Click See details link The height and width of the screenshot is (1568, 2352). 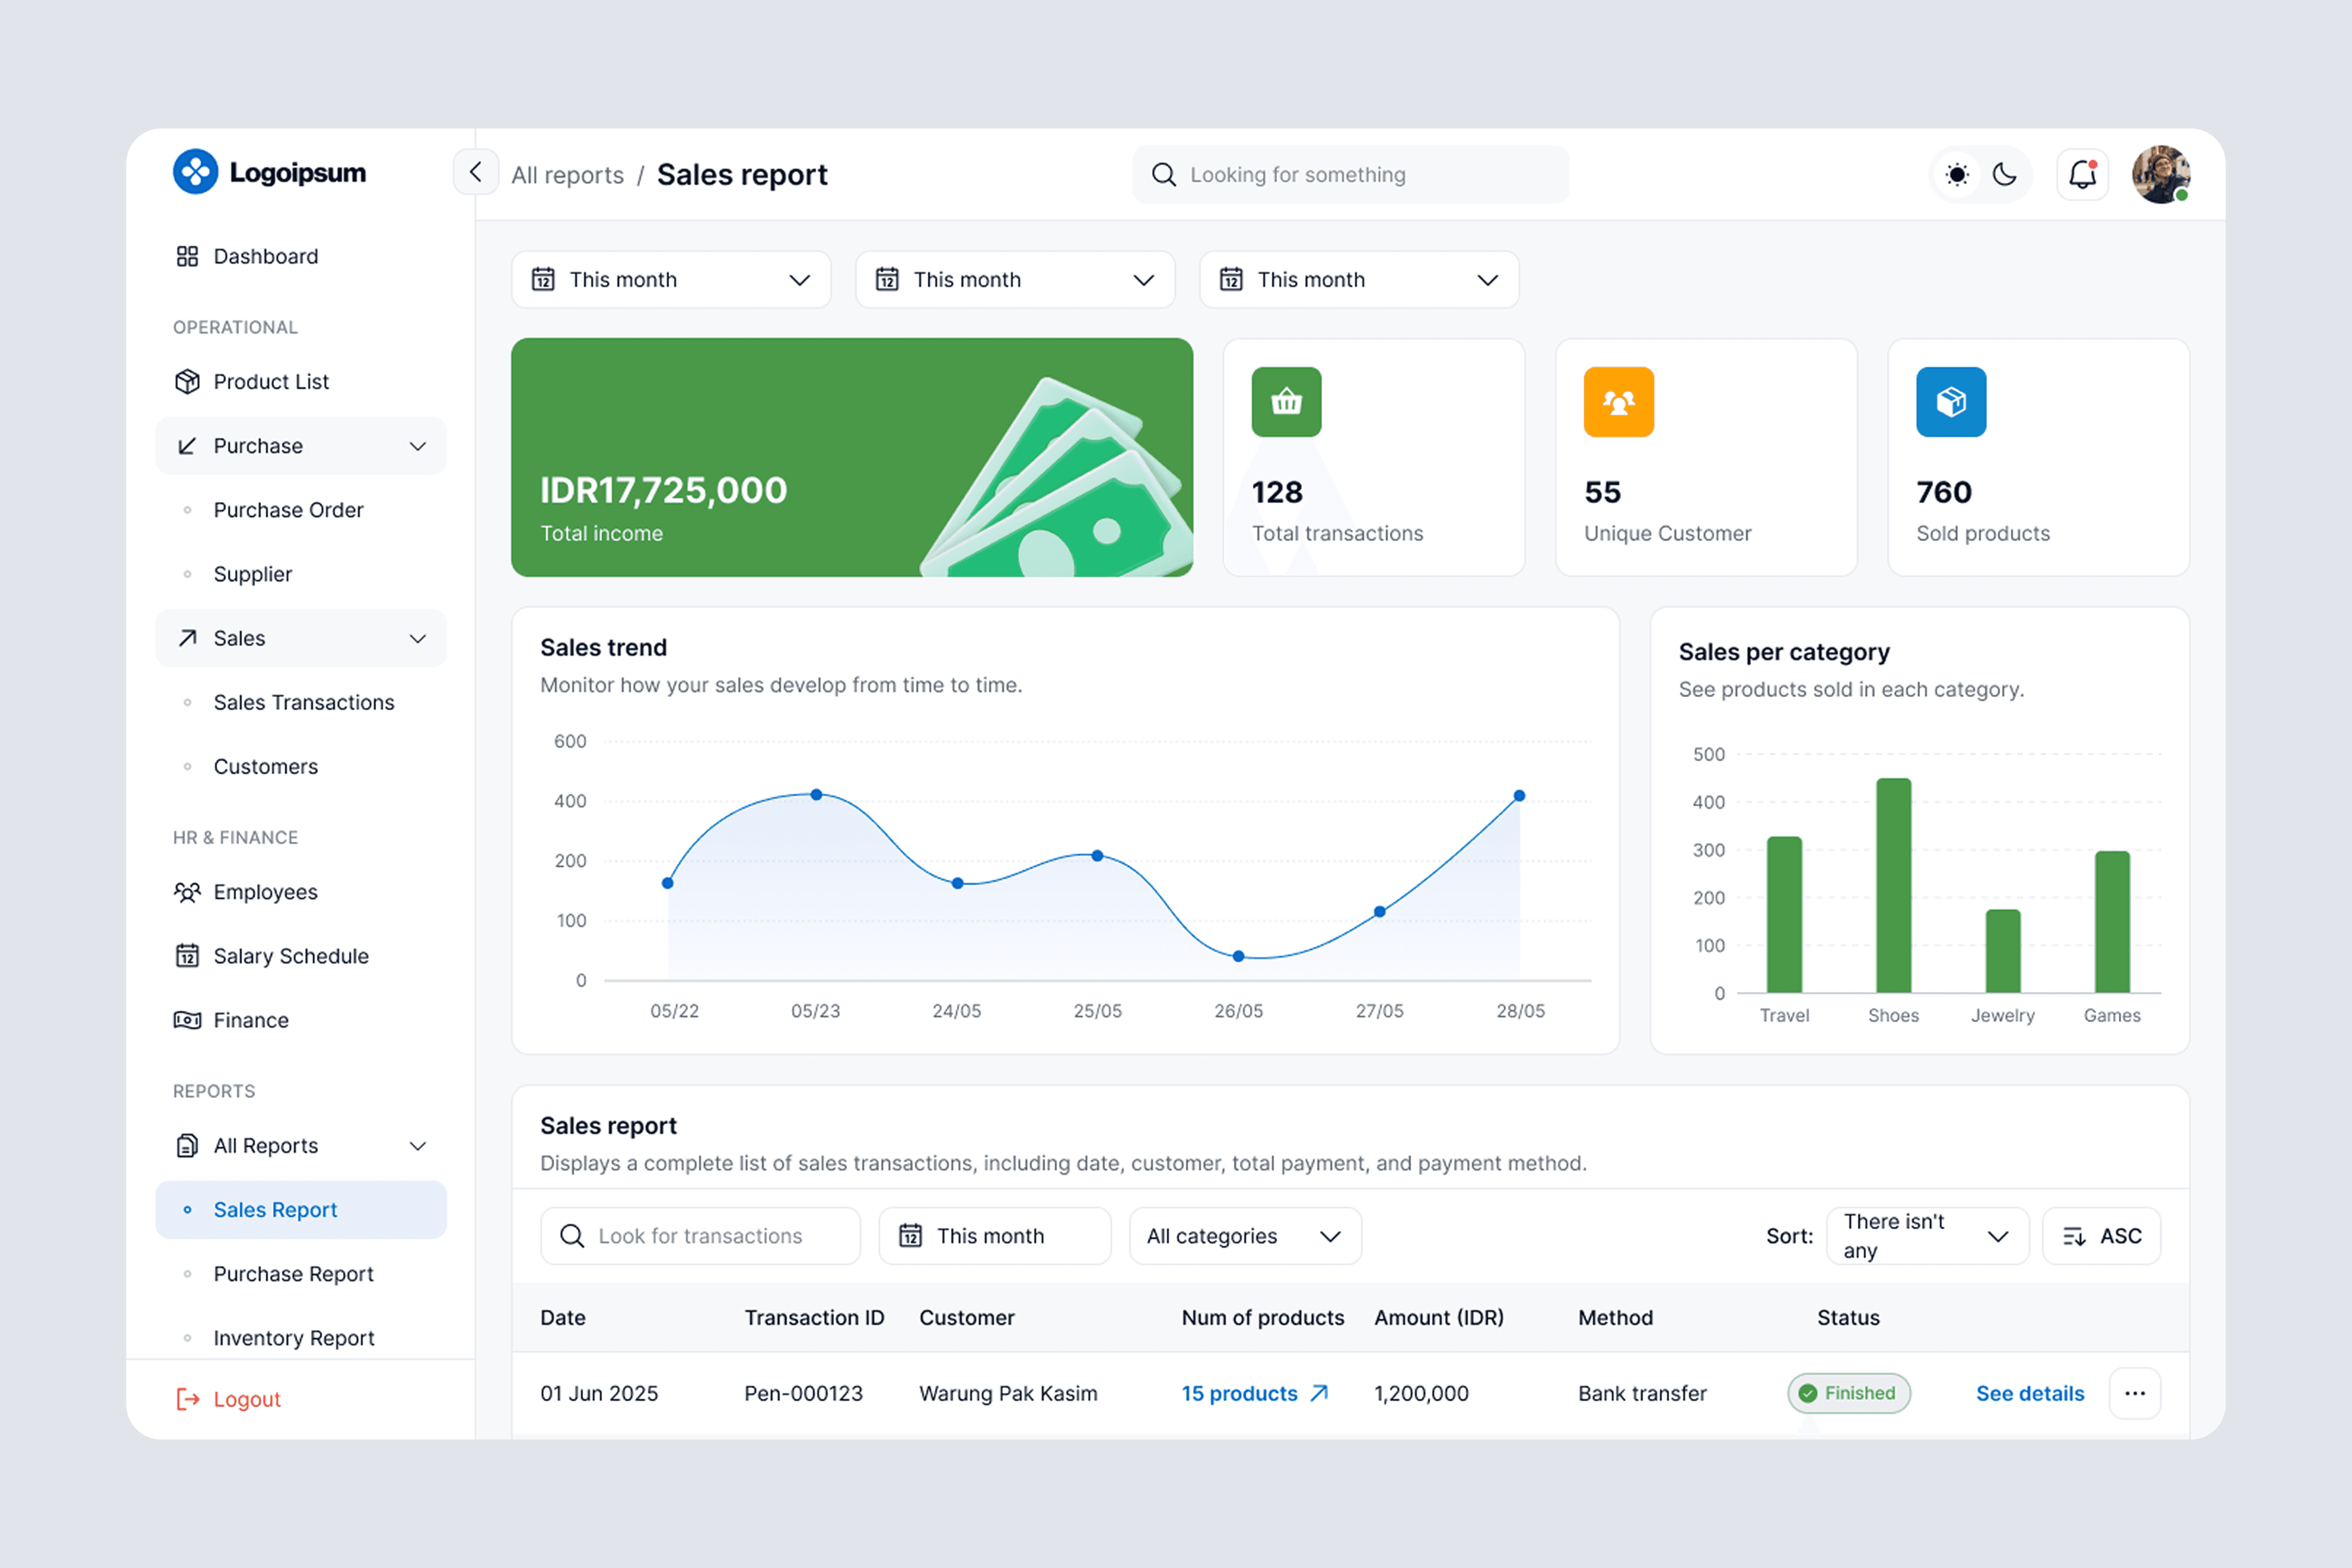point(2029,1393)
